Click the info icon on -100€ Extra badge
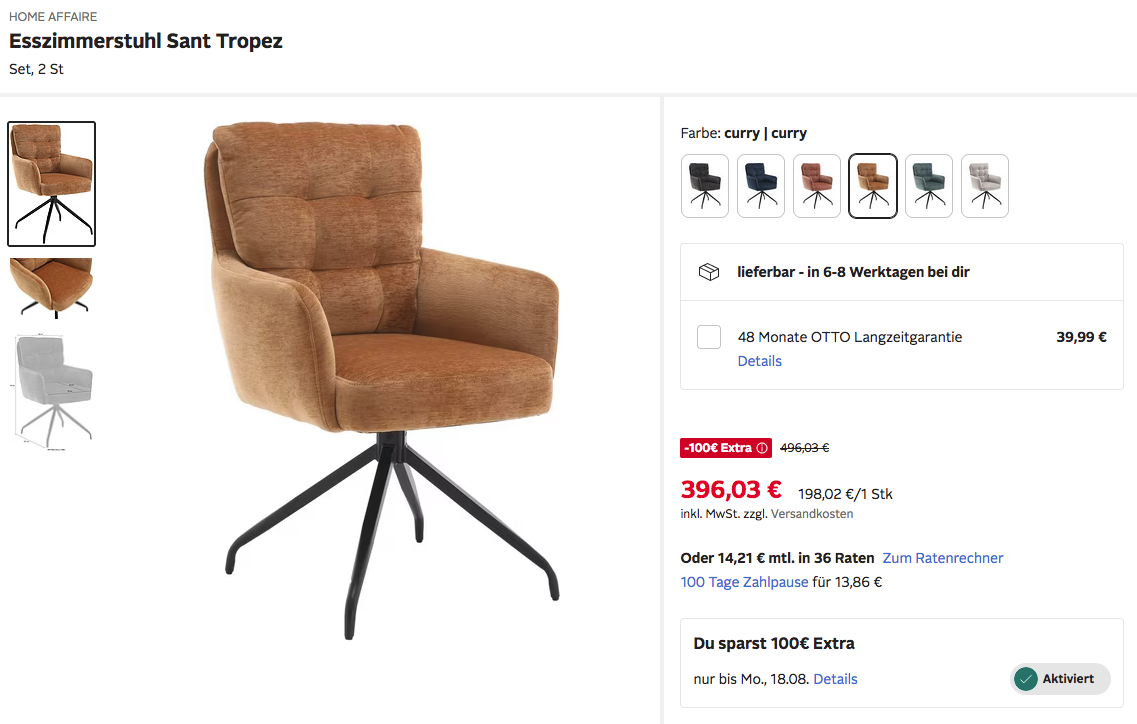Viewport: 1137px width, 724px height. click(762, 448)
